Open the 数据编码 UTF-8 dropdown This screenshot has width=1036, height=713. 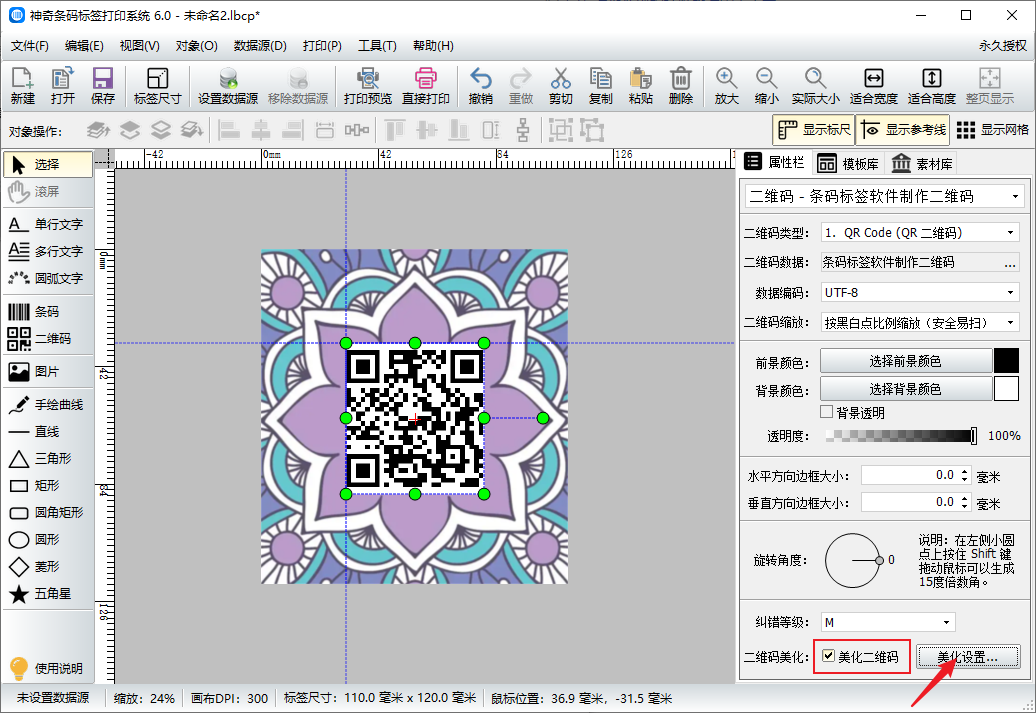[920, 292]
